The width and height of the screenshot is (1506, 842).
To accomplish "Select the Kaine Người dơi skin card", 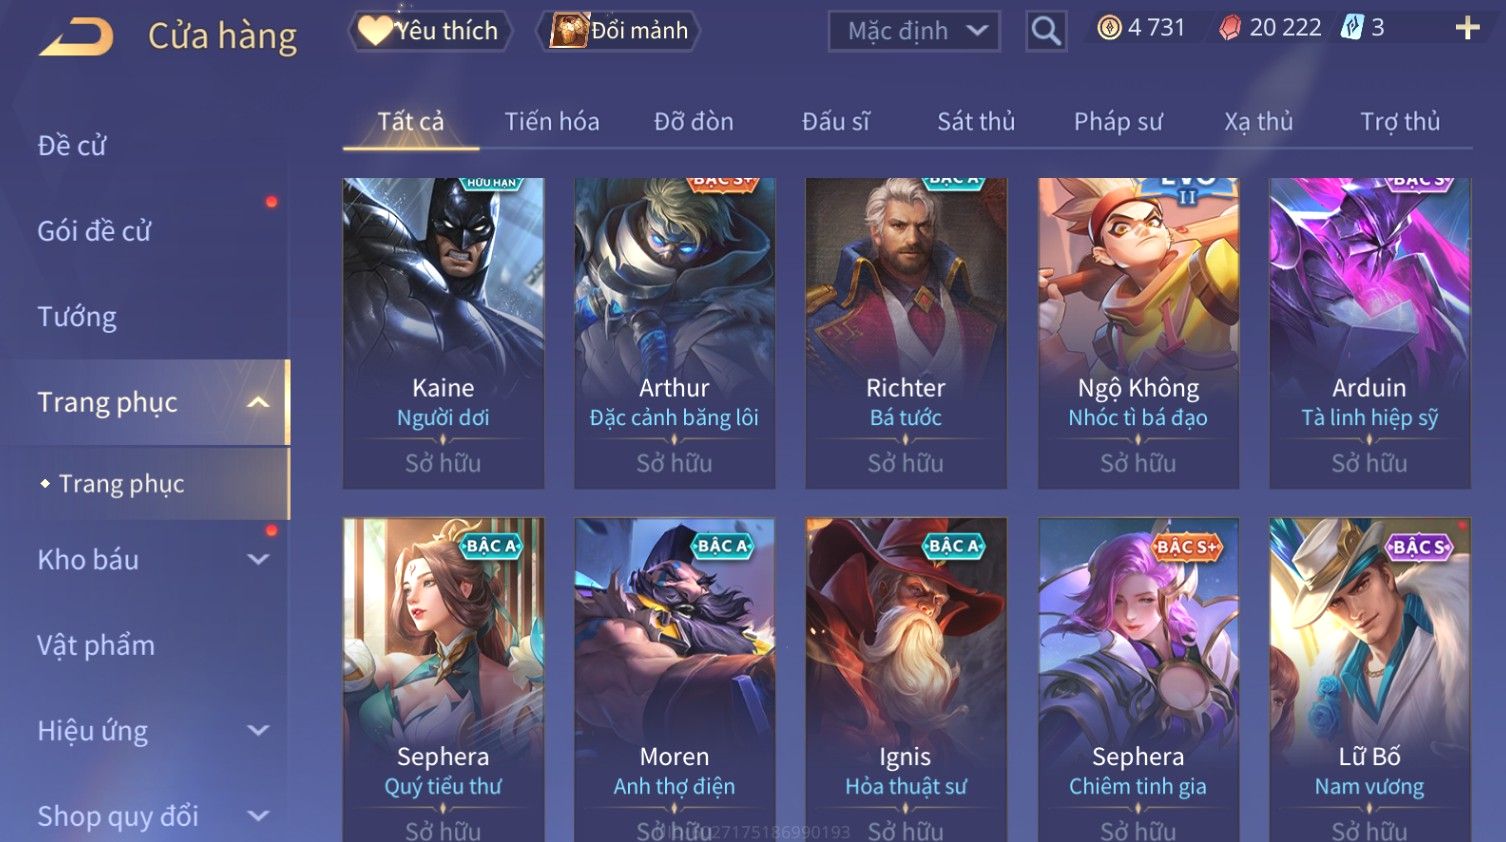I will click(x=443, y=333).
